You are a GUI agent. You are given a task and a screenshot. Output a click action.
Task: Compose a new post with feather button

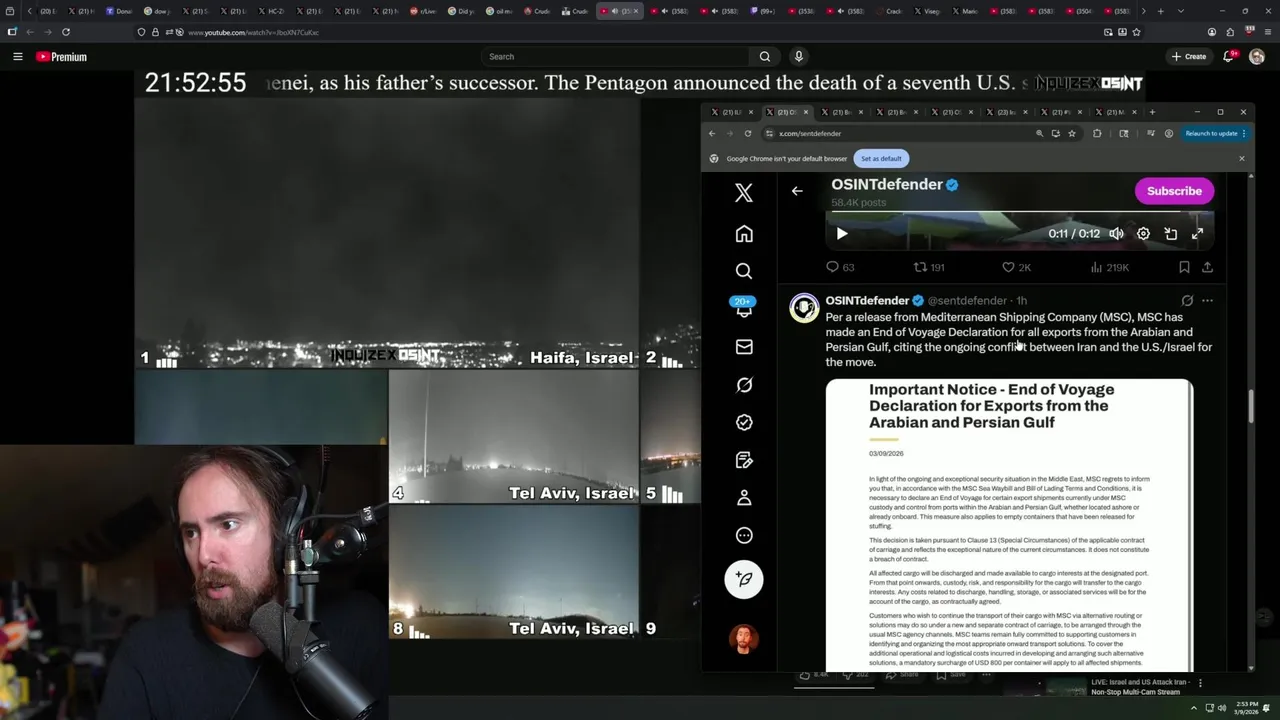(744, 579)
